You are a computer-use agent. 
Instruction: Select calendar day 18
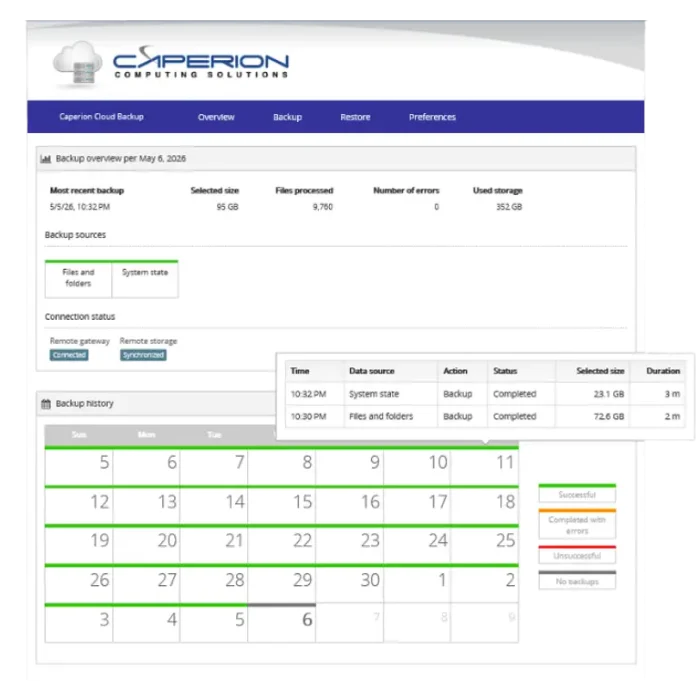[x=484, y=504]
